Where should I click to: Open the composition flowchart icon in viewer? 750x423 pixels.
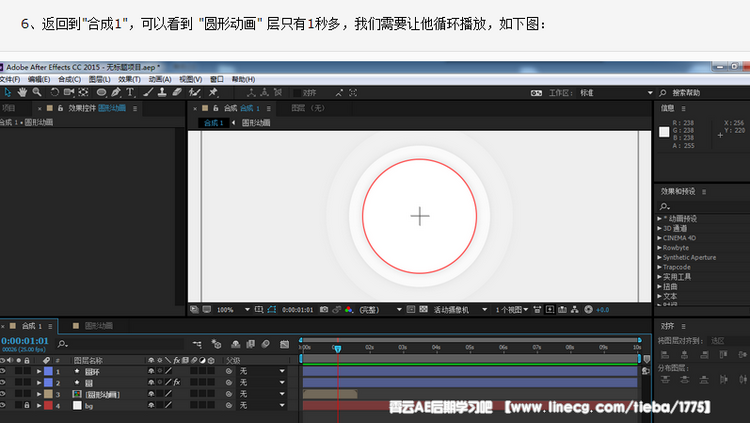574,310
